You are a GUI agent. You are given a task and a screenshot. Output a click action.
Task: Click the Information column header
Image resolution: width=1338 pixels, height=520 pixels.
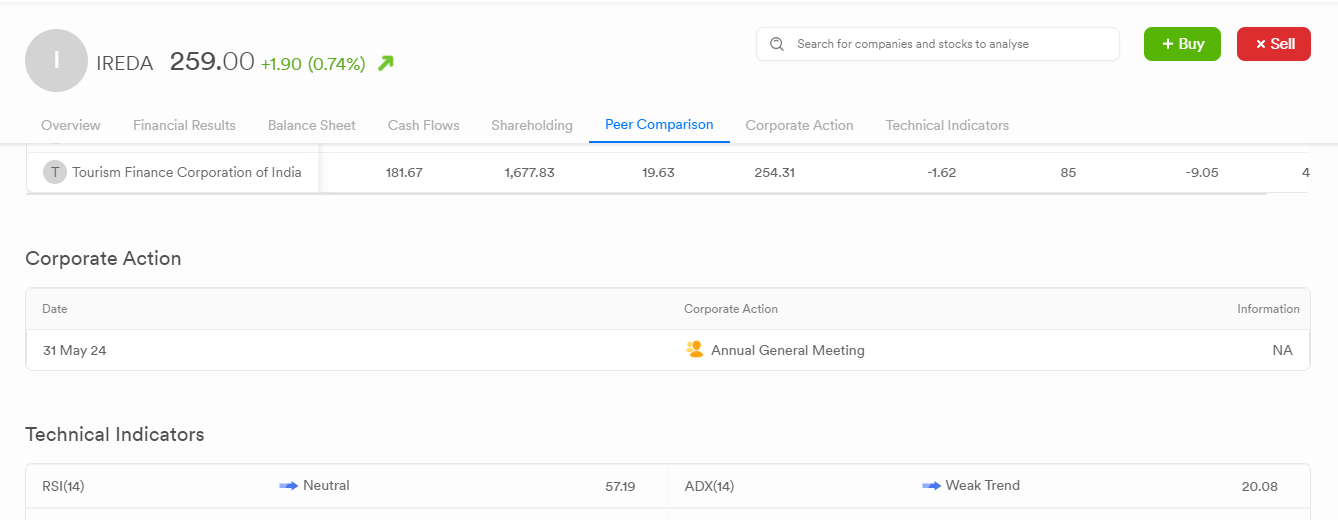tap(1268, 309)
